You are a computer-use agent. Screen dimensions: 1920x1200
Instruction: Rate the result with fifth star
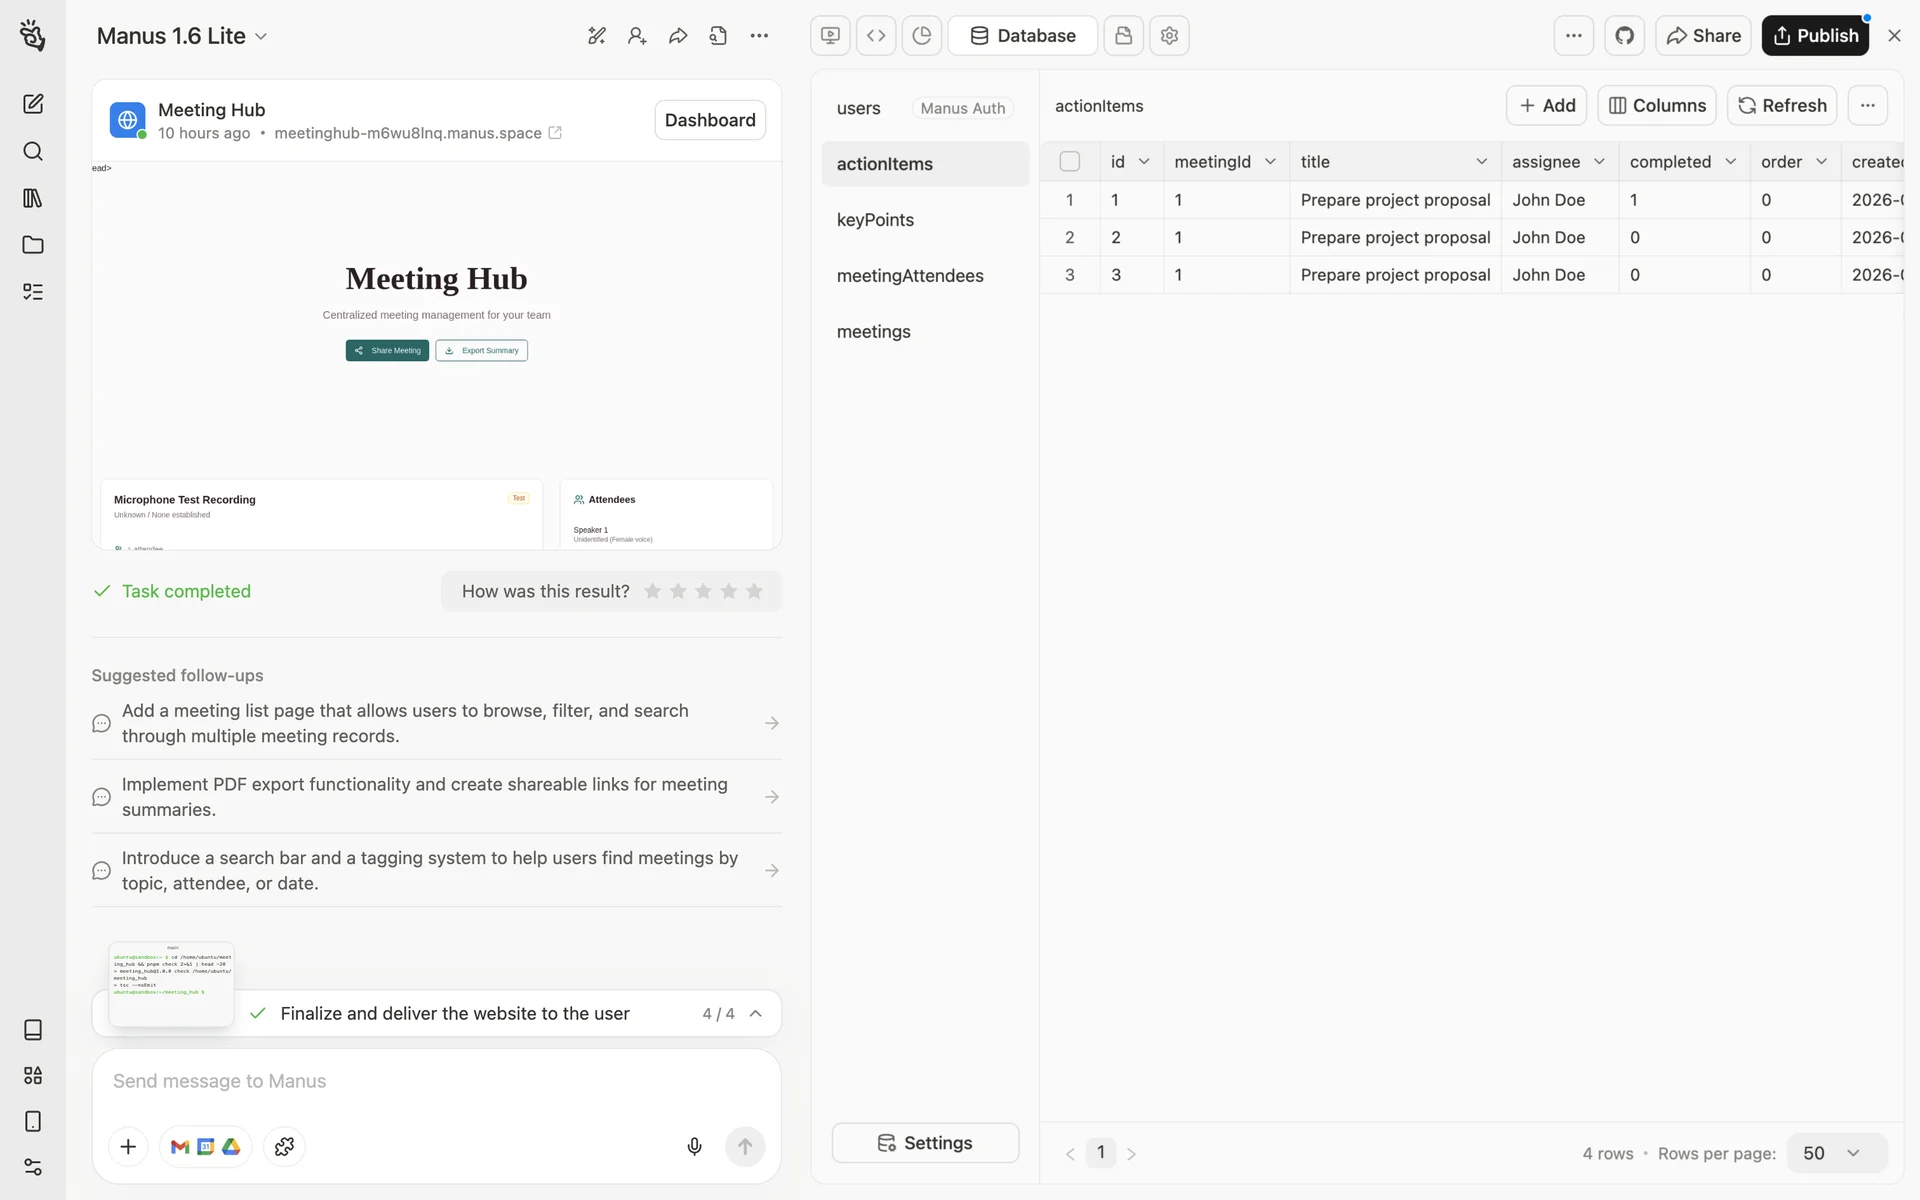[754, 591]
